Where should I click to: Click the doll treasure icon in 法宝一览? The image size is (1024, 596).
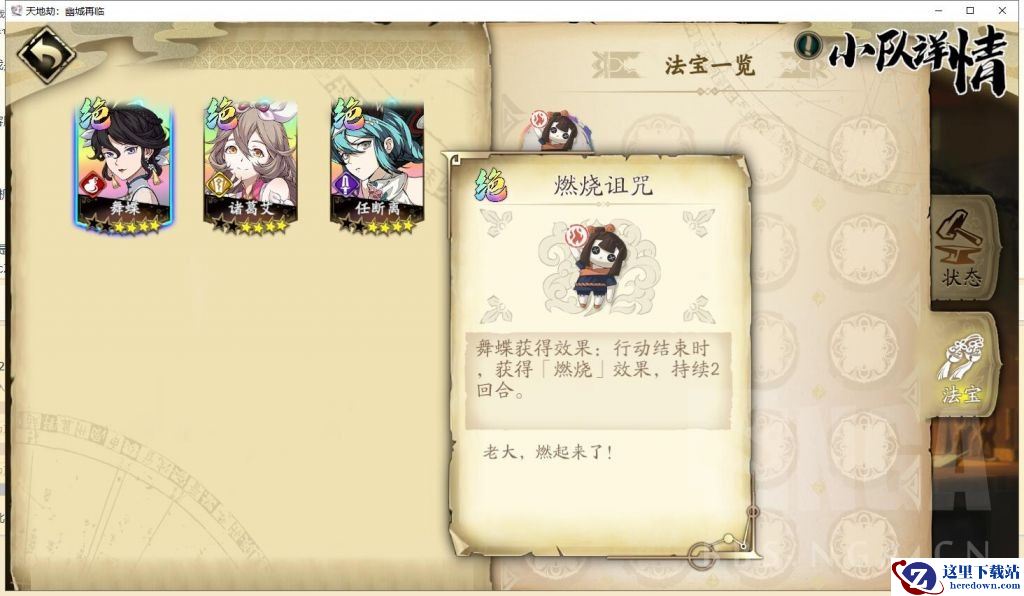click(557, 131)
